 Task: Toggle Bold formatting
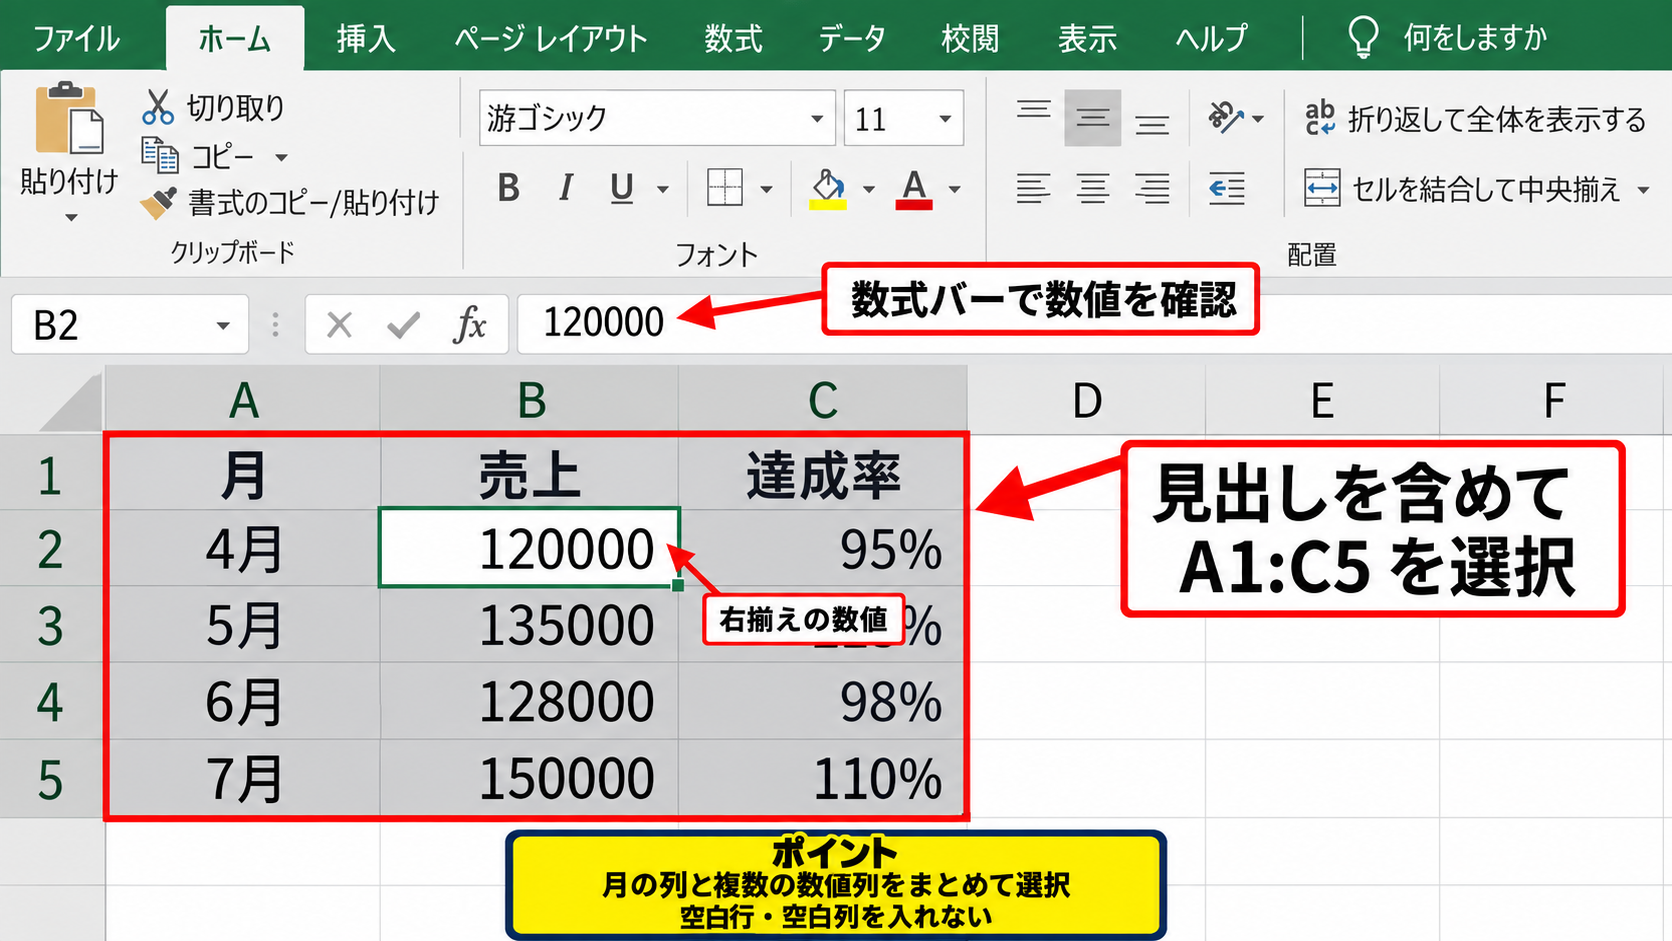pos(508,188)
